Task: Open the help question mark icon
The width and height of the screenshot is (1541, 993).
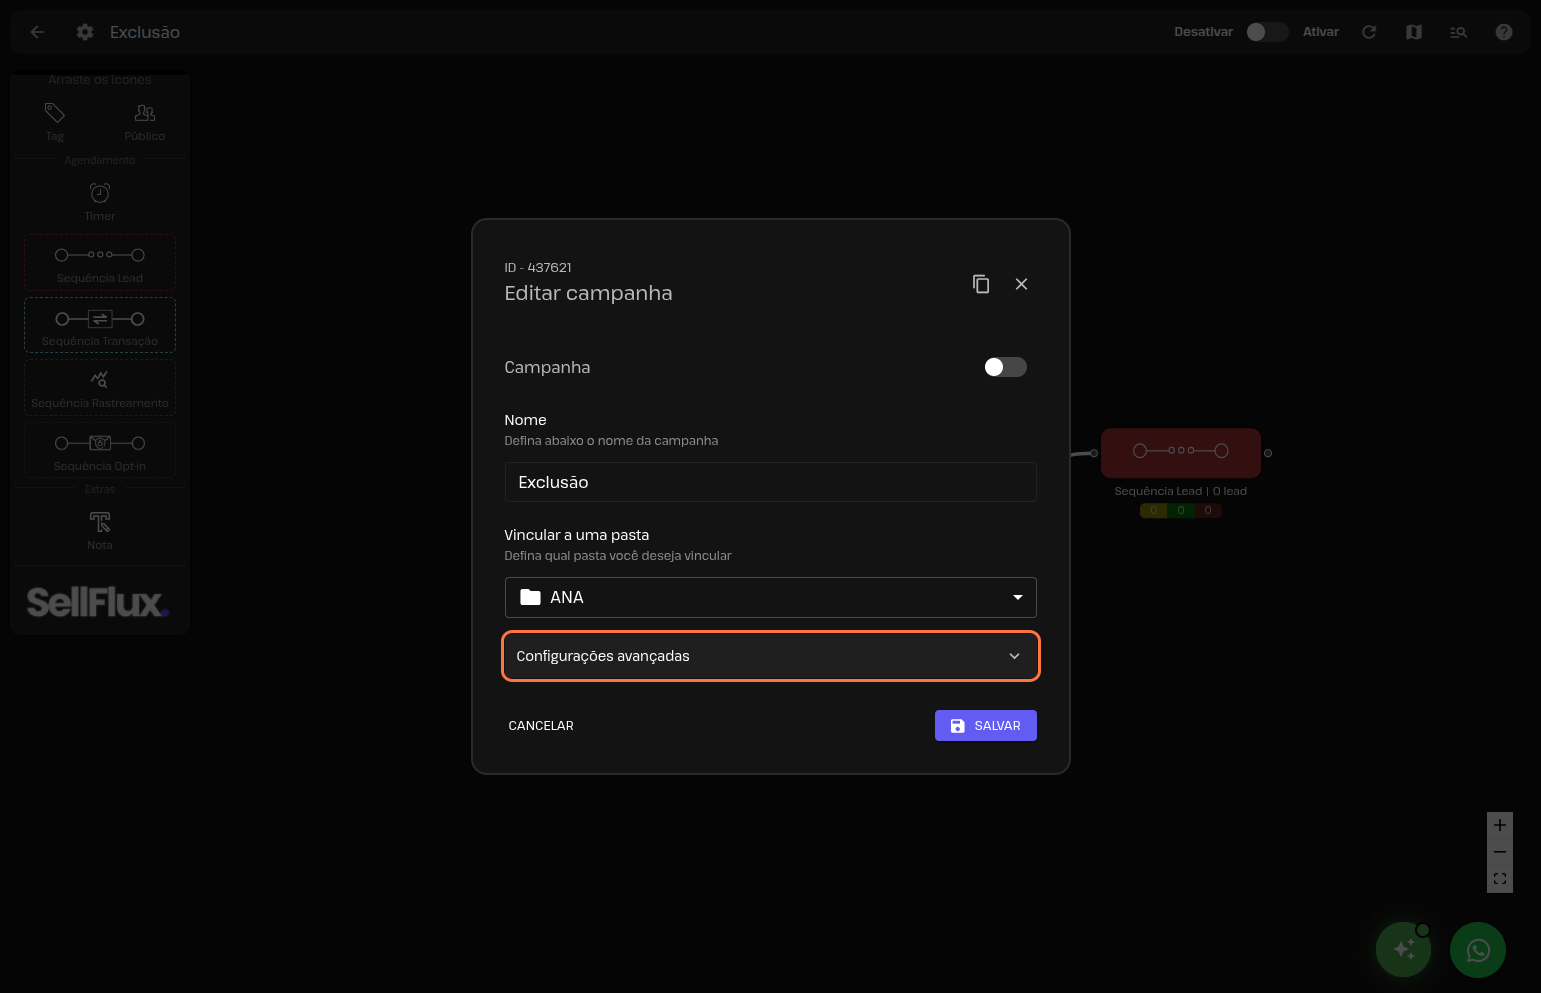Action: tap(1503, 32)
